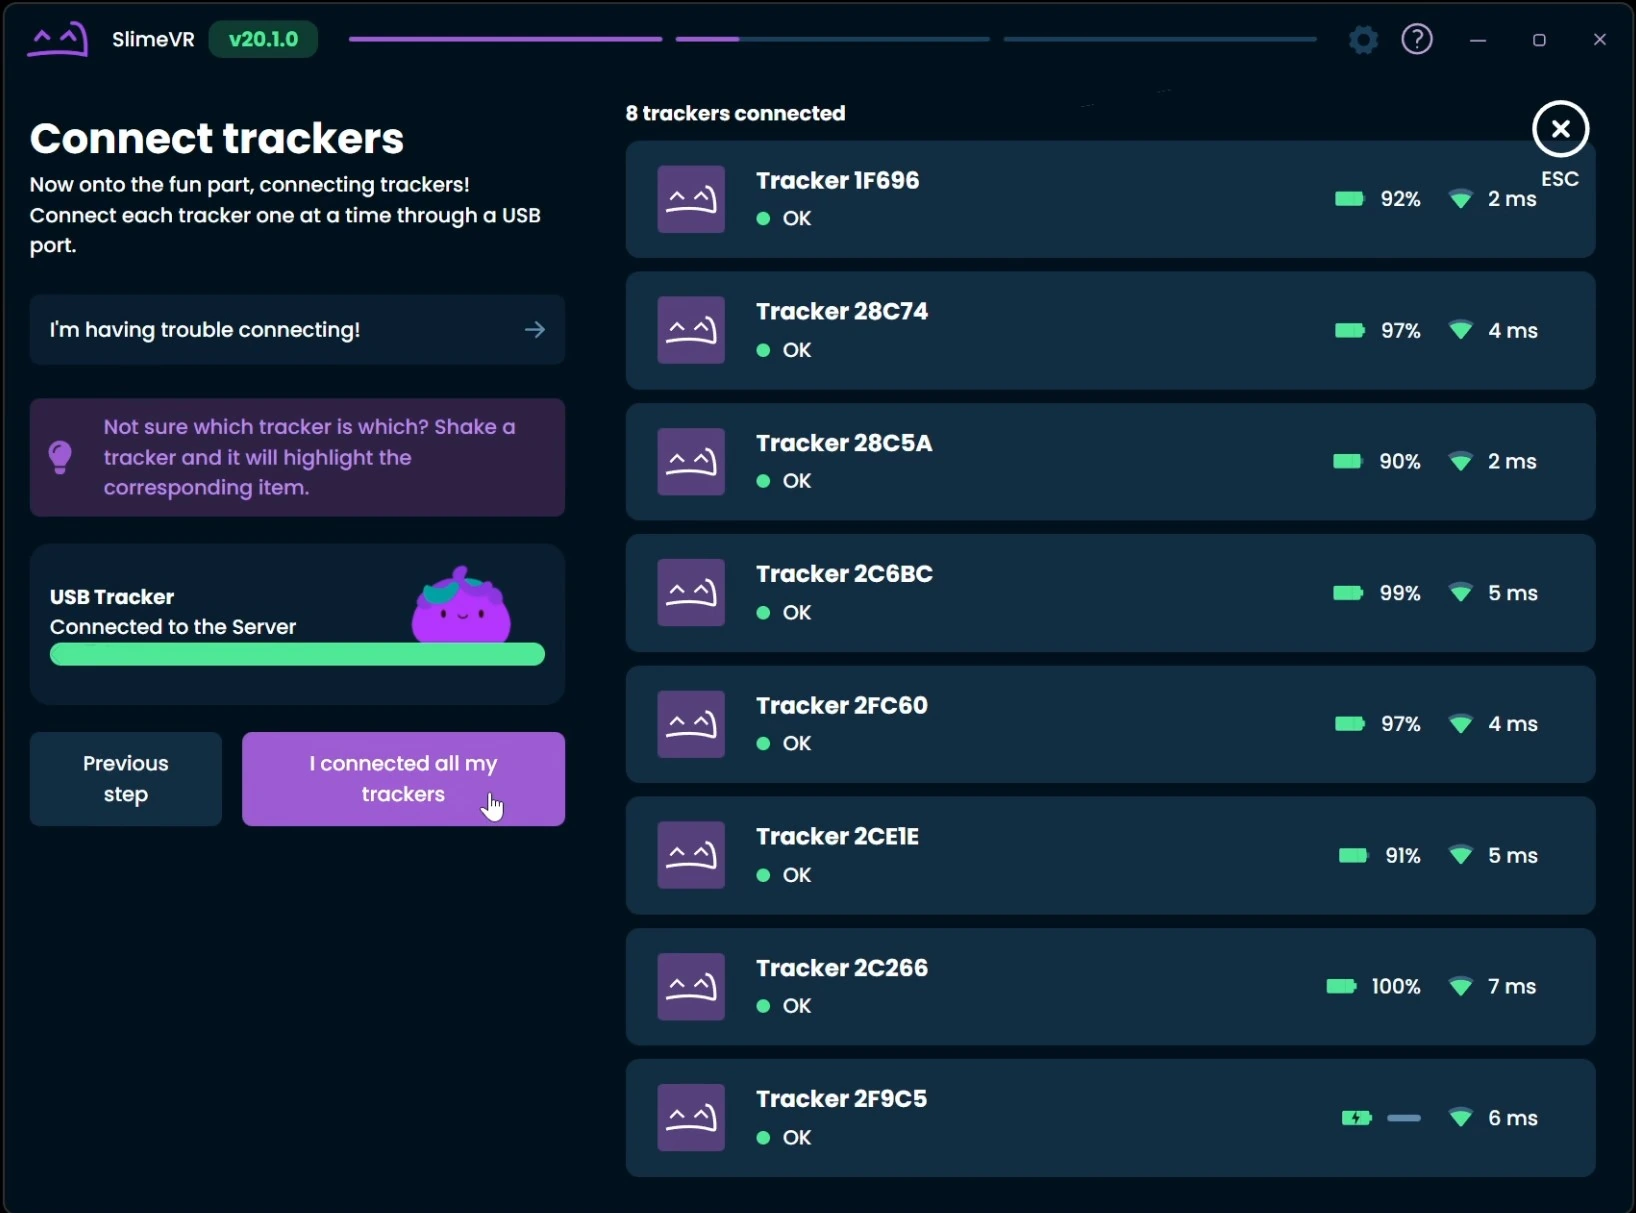Confirm with "I connected all my trackers"

pos(403,779)
